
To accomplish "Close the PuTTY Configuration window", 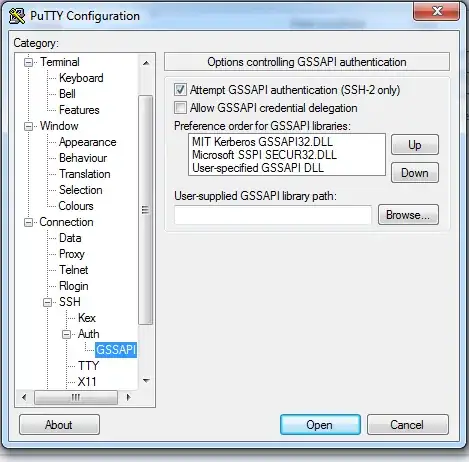I will (436, 11).
